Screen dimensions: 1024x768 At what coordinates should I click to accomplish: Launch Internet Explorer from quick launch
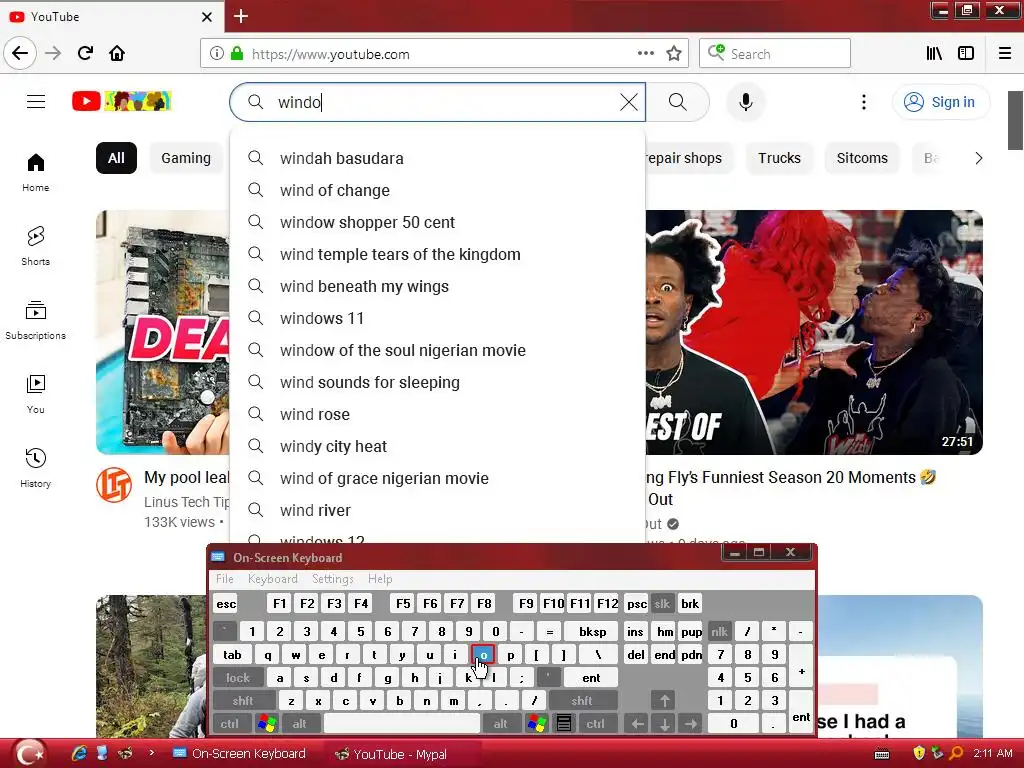[79, 753]
